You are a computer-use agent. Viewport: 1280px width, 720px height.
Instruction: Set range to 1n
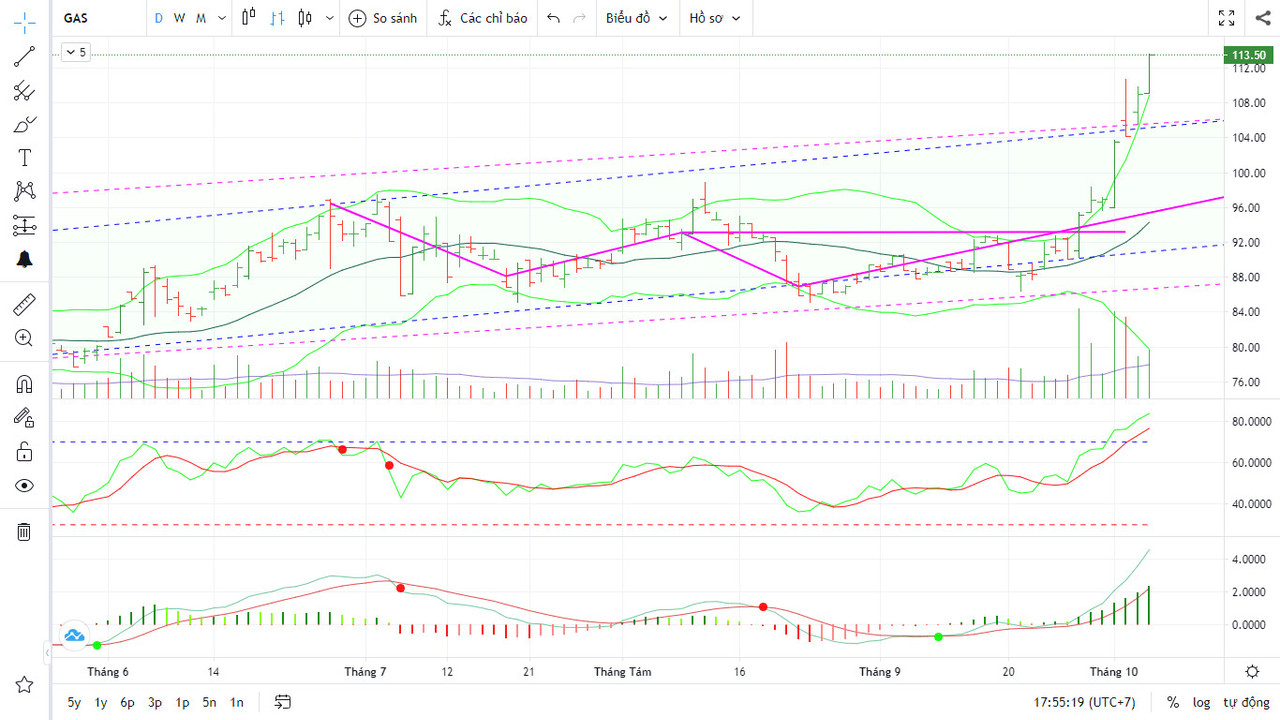(x=236, y=702)
